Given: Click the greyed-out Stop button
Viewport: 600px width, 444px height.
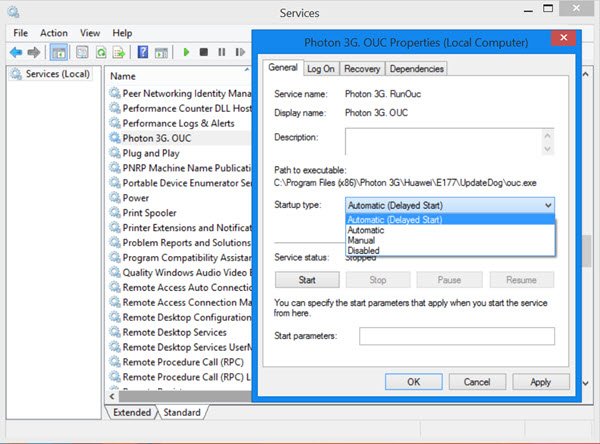Looking at the screenshot, I should (x=378, y=280).
